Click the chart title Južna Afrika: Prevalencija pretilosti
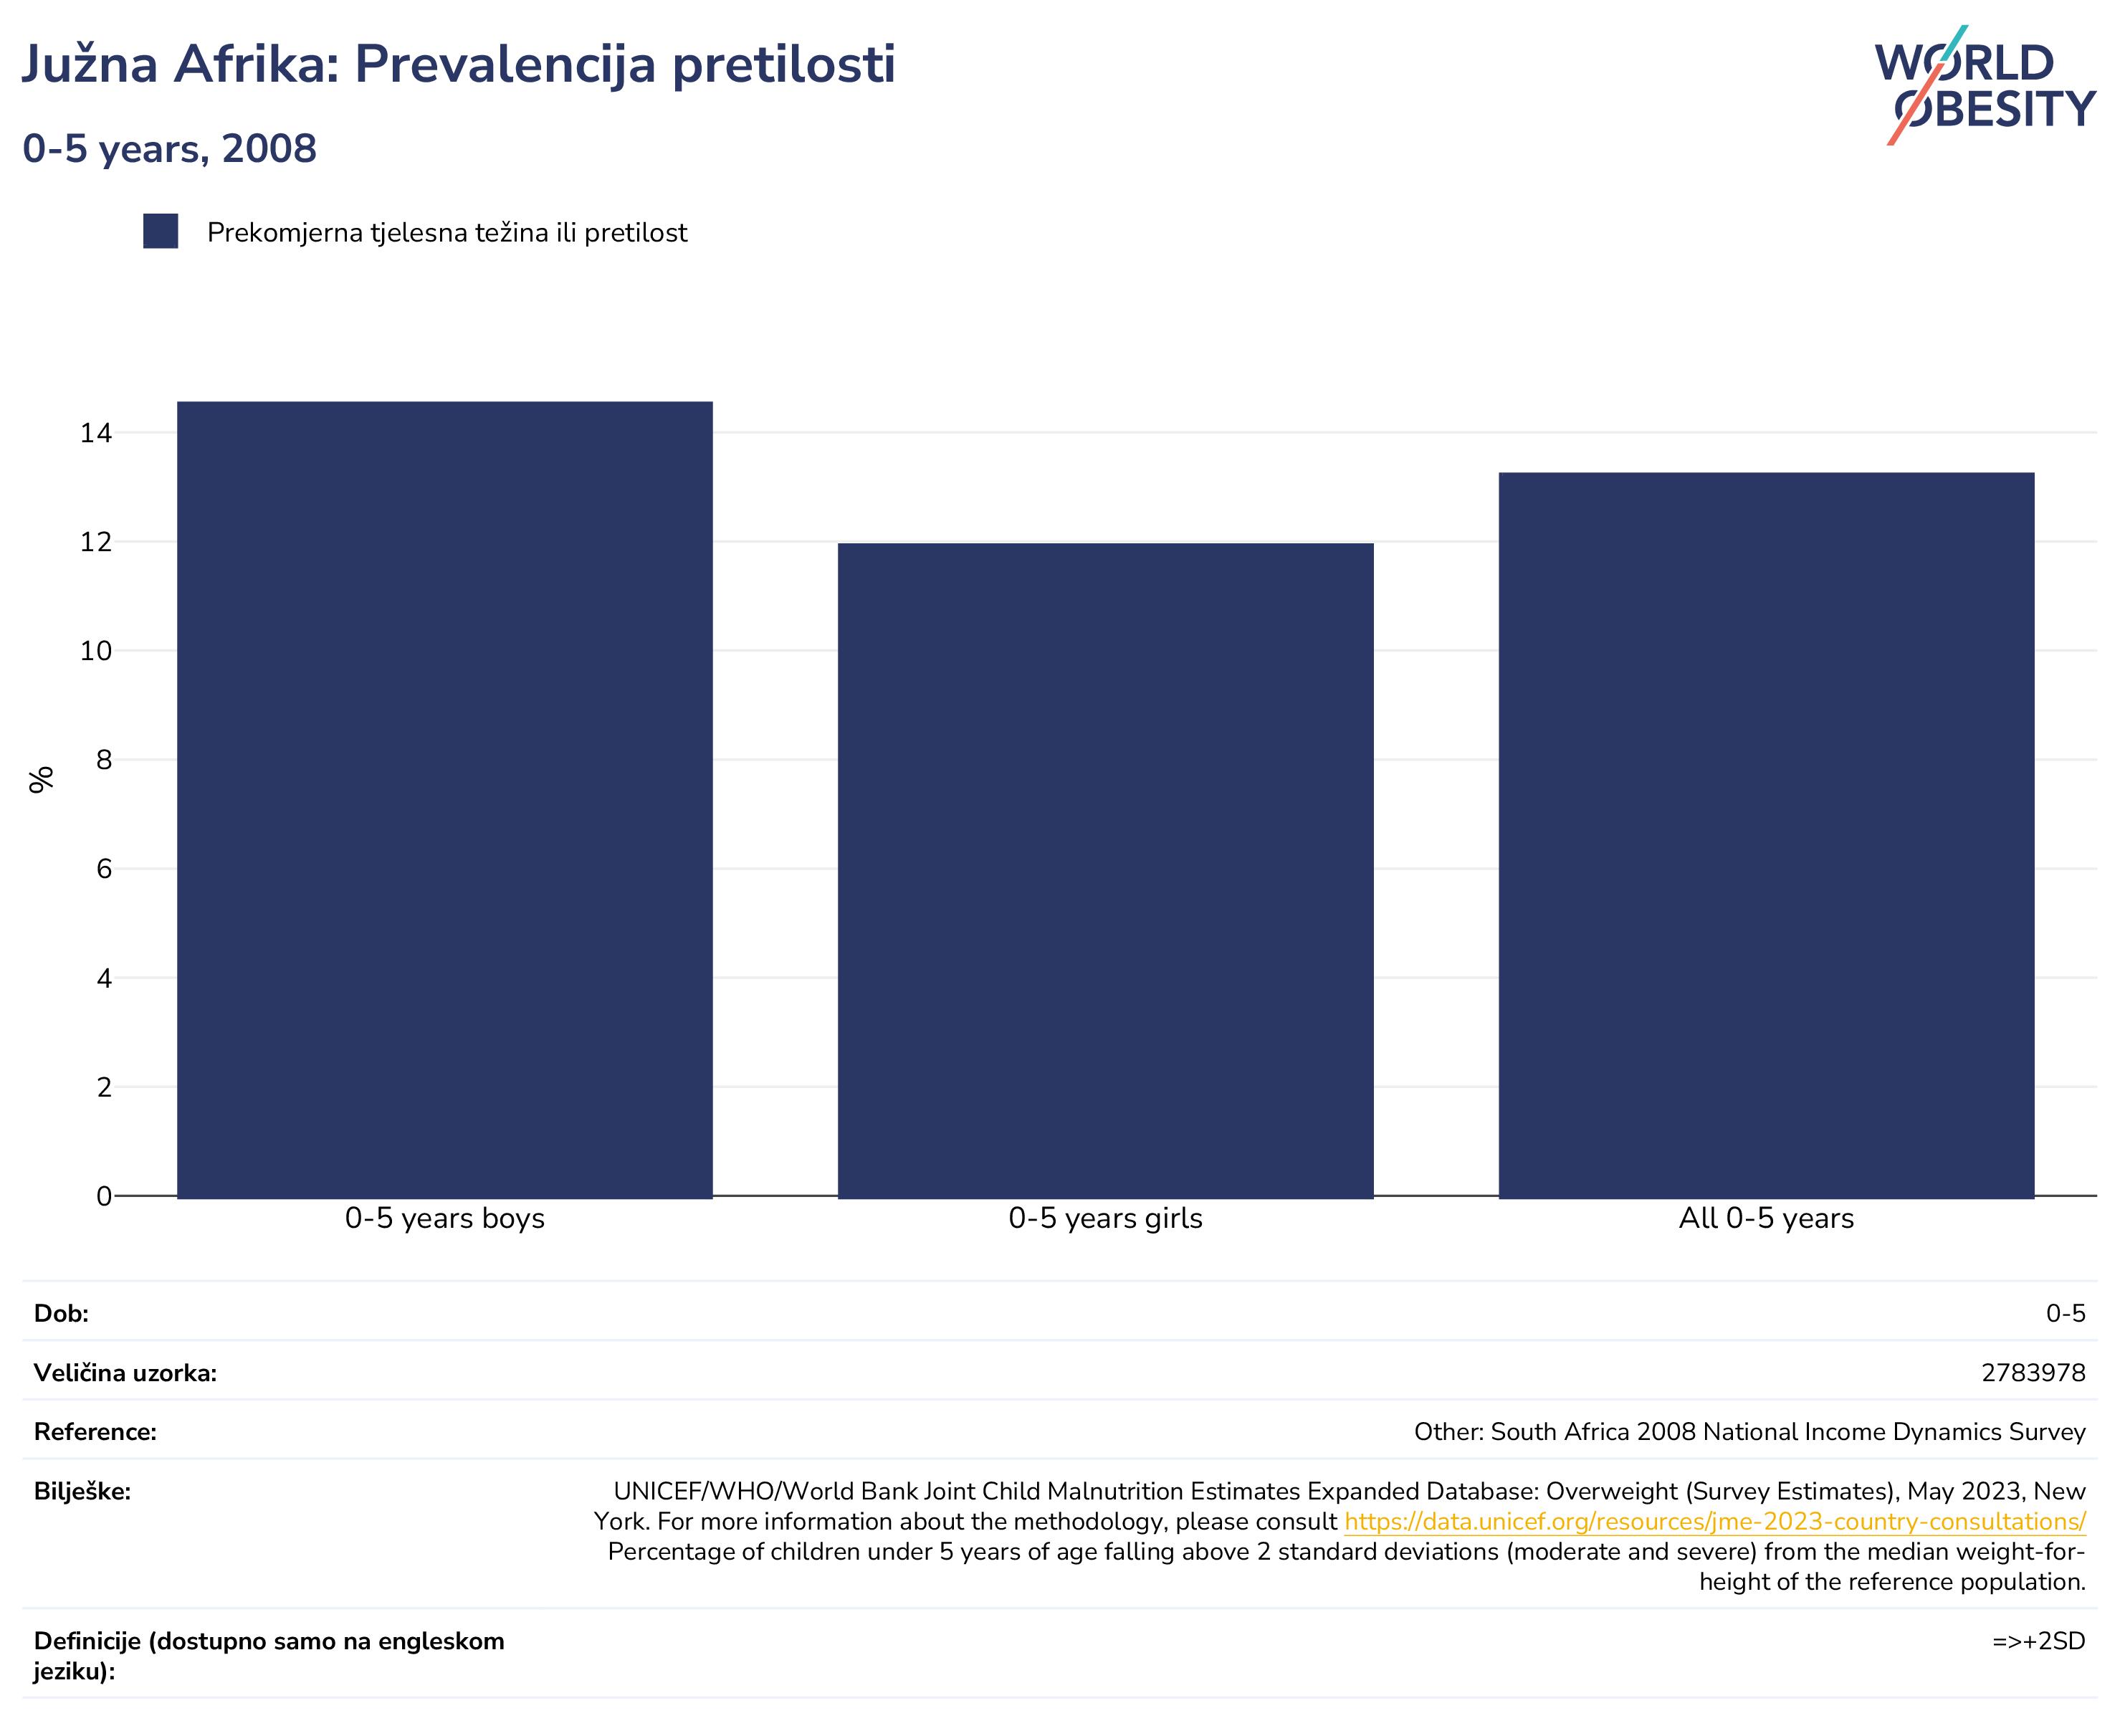Image resolution: width=2120 pixels, height=1736 pixels. [x=459, y=66]
